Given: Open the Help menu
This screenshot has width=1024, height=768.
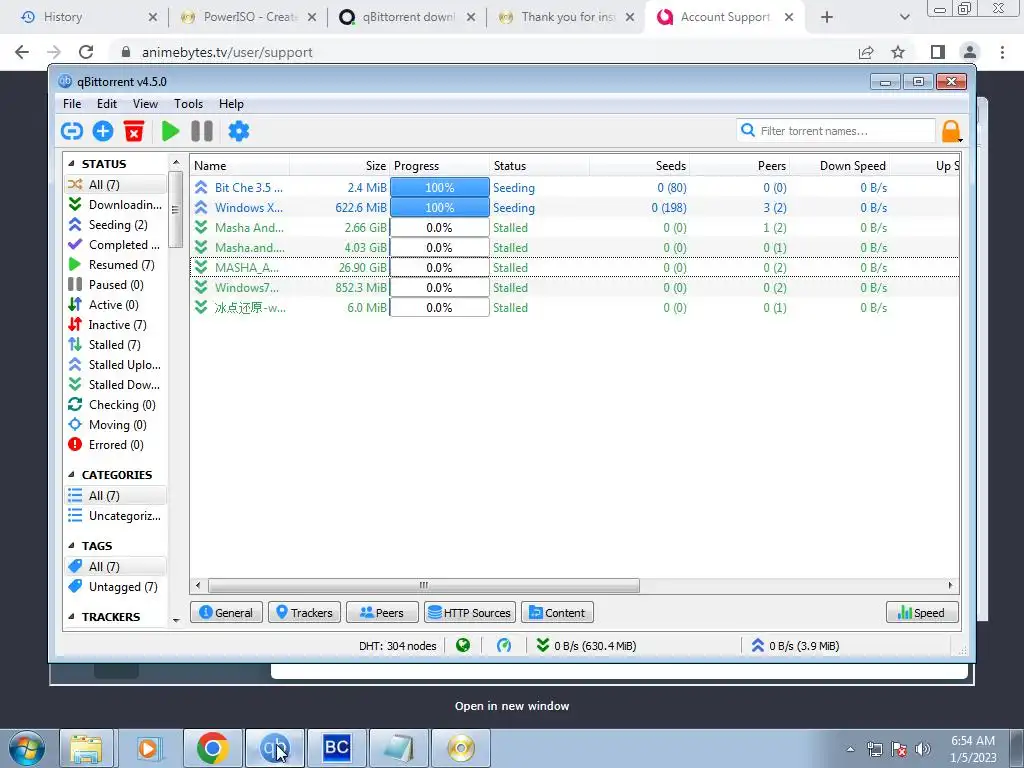Looking at the screenshot, I should coord(231,104).
